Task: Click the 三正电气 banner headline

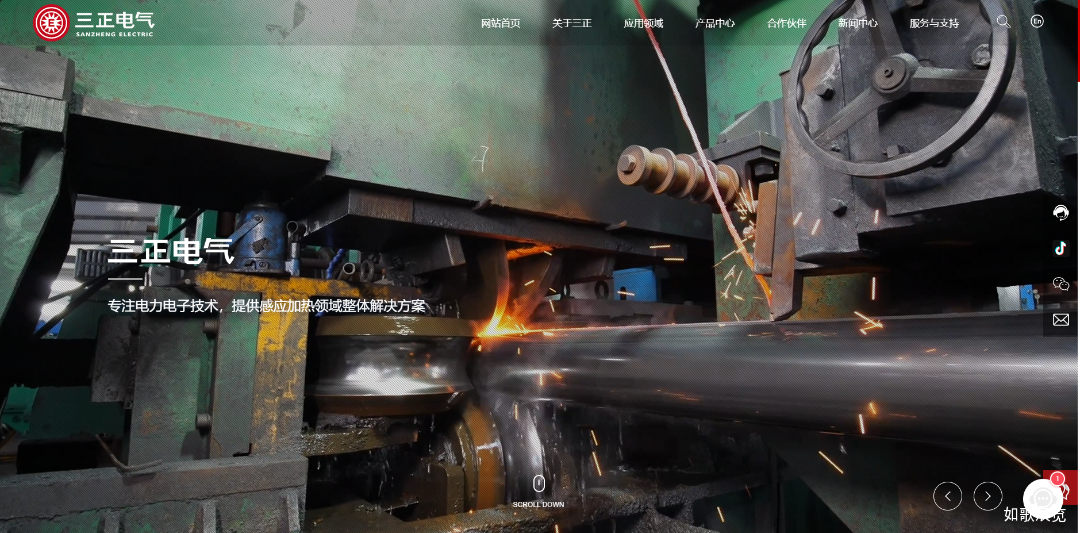Action: coord(171,251)
